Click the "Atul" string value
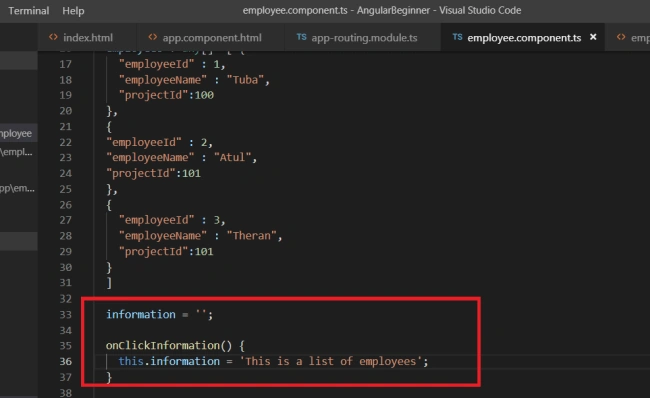Viewport: 650px width, 398px height. tap(233, 158)
